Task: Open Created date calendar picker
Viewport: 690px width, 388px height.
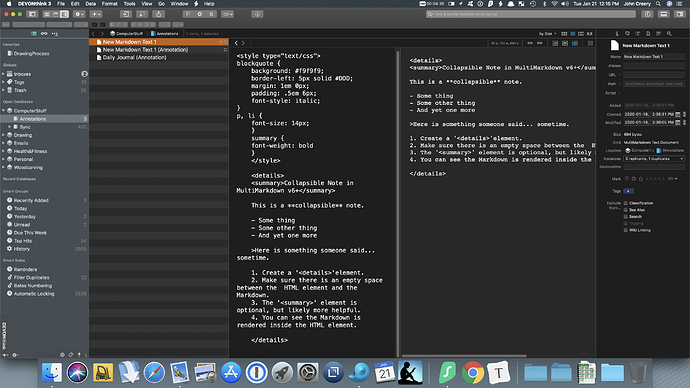Action: click(x=678, y=114)
